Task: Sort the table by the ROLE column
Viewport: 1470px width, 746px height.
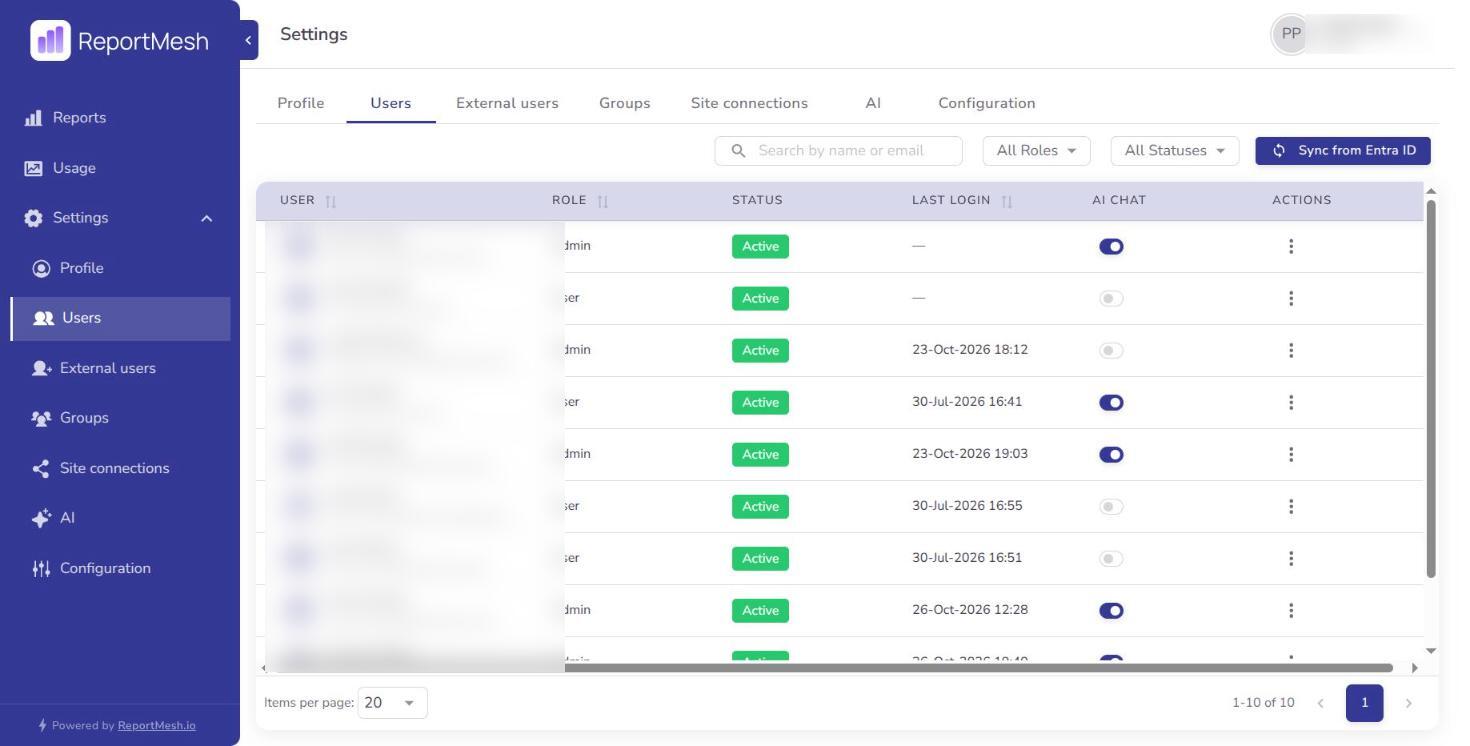Action: click(603, 201)
